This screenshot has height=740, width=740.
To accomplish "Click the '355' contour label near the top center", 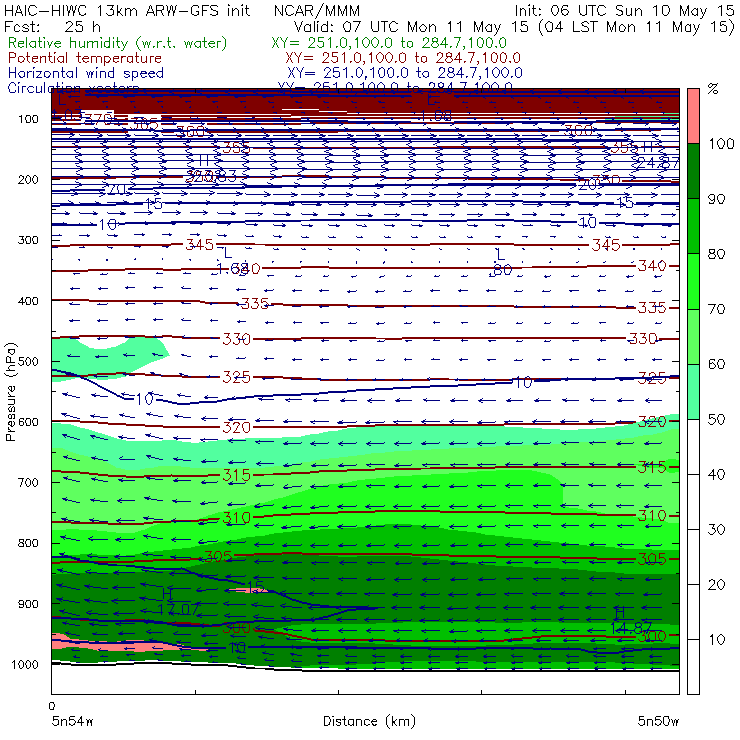I will (236, 148).
